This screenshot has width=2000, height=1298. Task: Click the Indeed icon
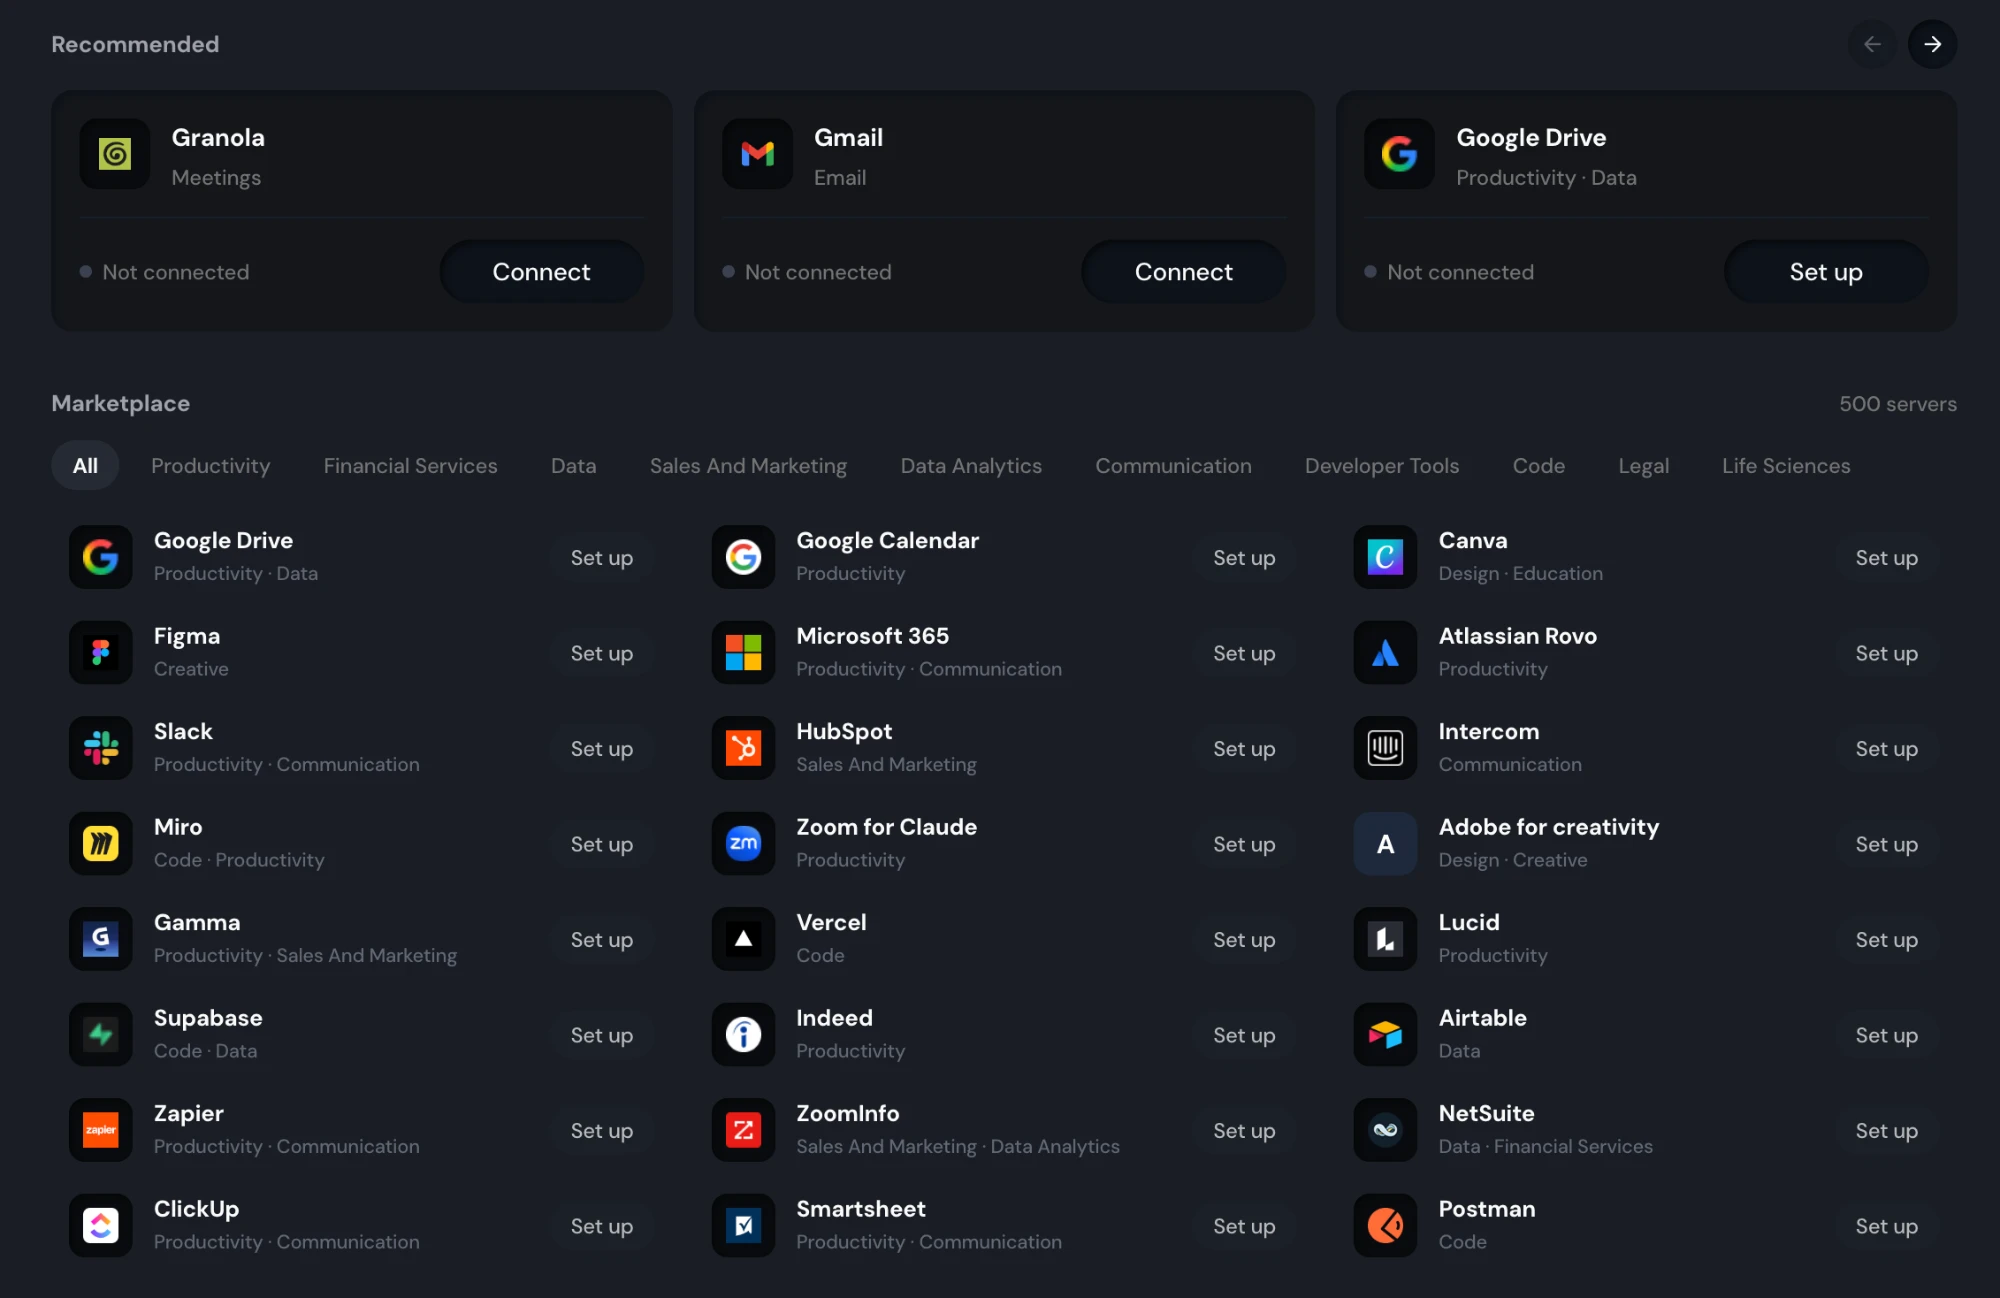[743, 1034]
